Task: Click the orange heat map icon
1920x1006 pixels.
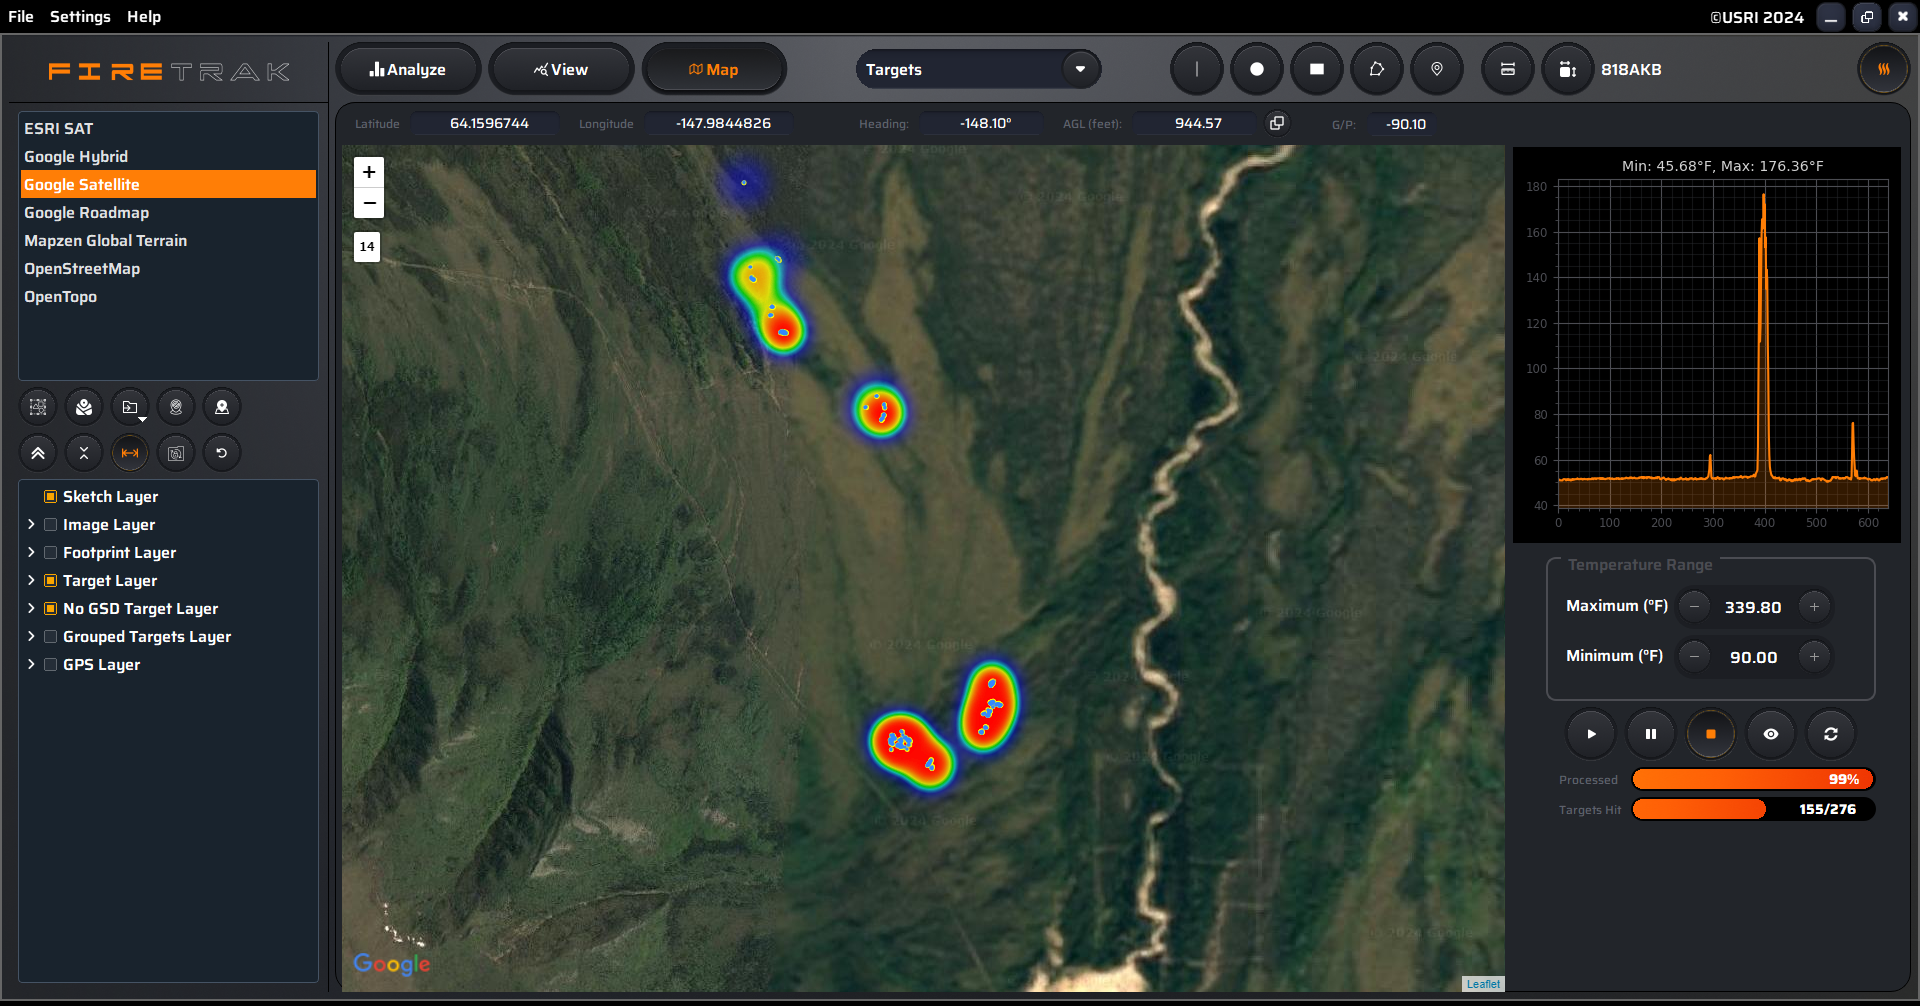Action: (x=1882, y=70)
